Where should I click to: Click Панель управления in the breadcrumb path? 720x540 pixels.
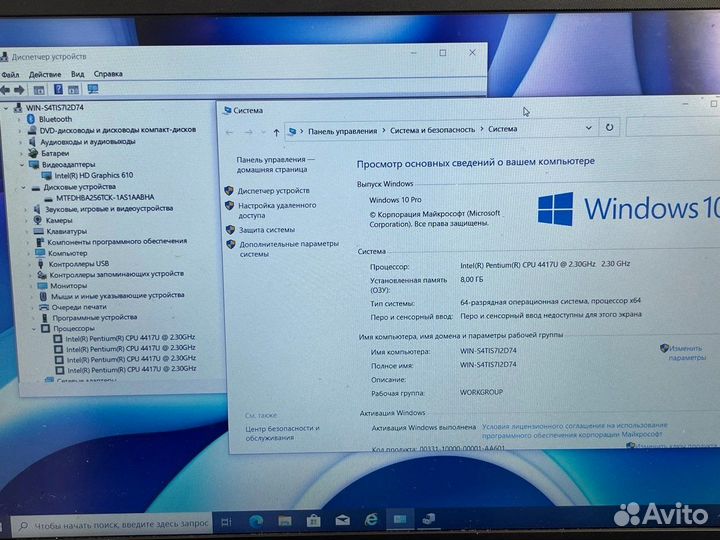point(342,131)
